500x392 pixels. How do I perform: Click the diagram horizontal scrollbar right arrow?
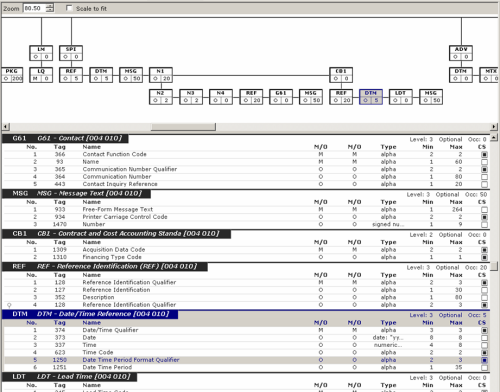tap(494, 127)
